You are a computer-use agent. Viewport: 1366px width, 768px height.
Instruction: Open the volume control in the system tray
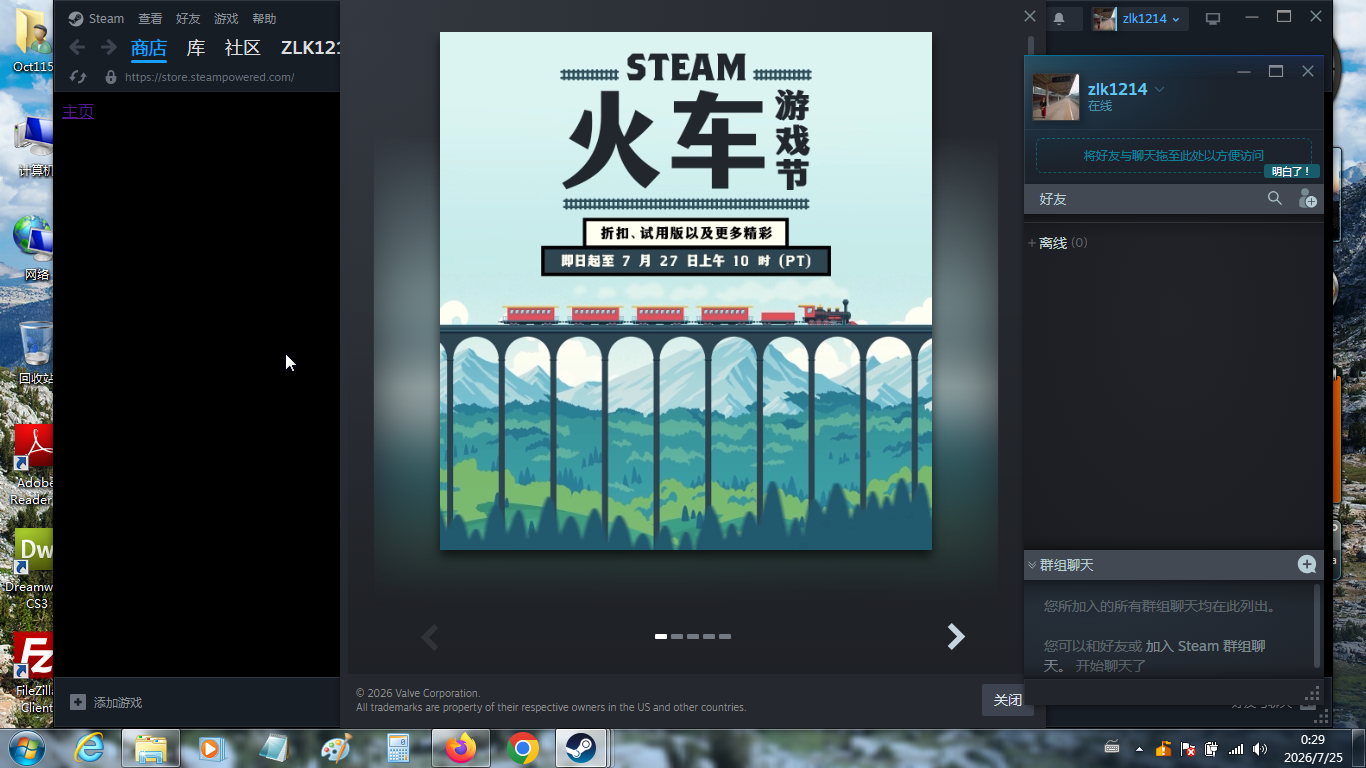1260,749
